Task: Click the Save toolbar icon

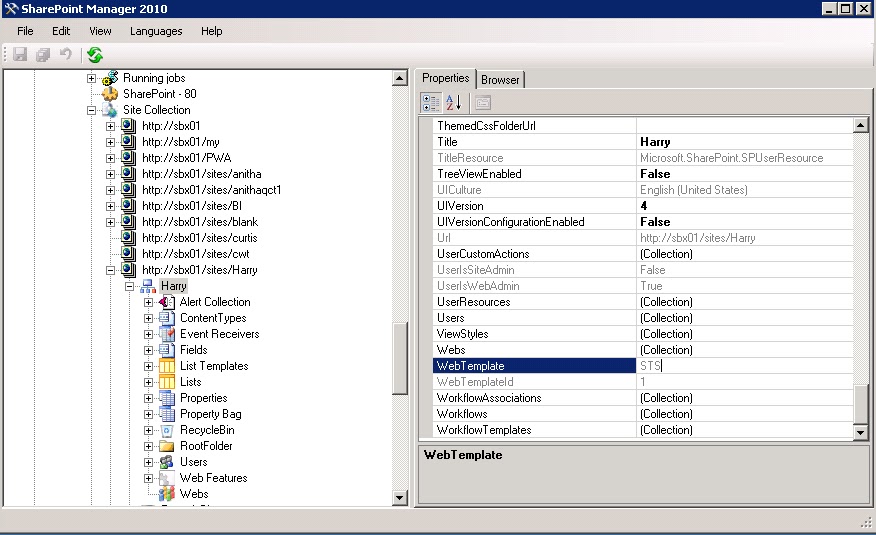Action: click(20, 54)
